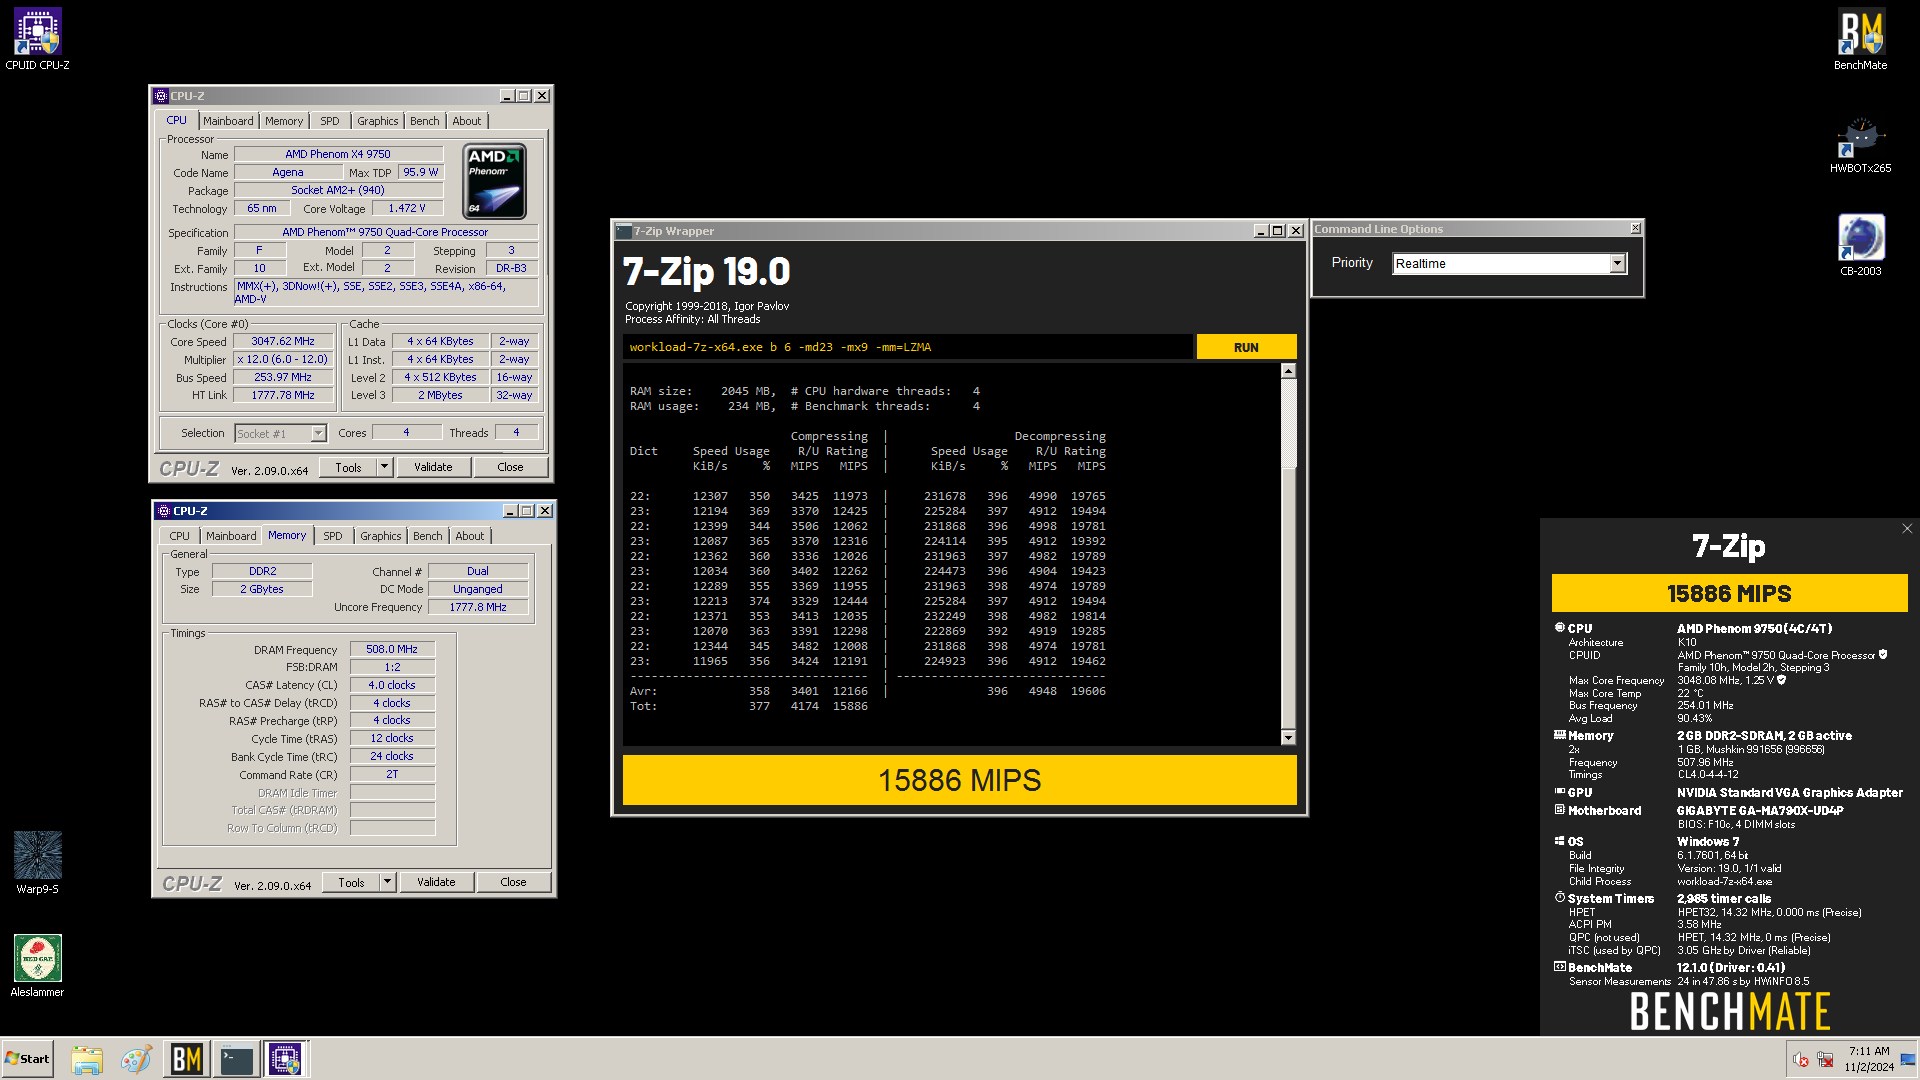Open About tab in top CPU-Z window

pos(467,121)
